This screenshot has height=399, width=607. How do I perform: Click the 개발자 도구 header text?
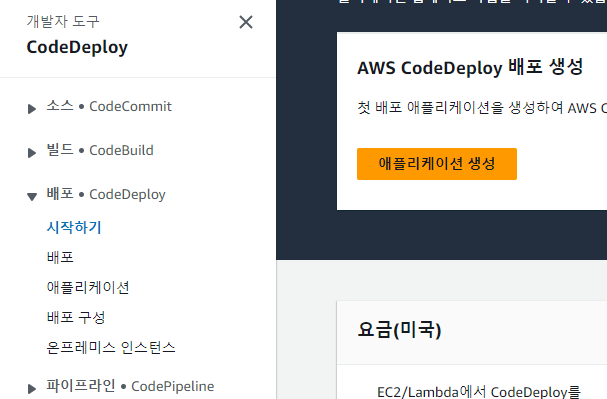(x=63, y=21)
